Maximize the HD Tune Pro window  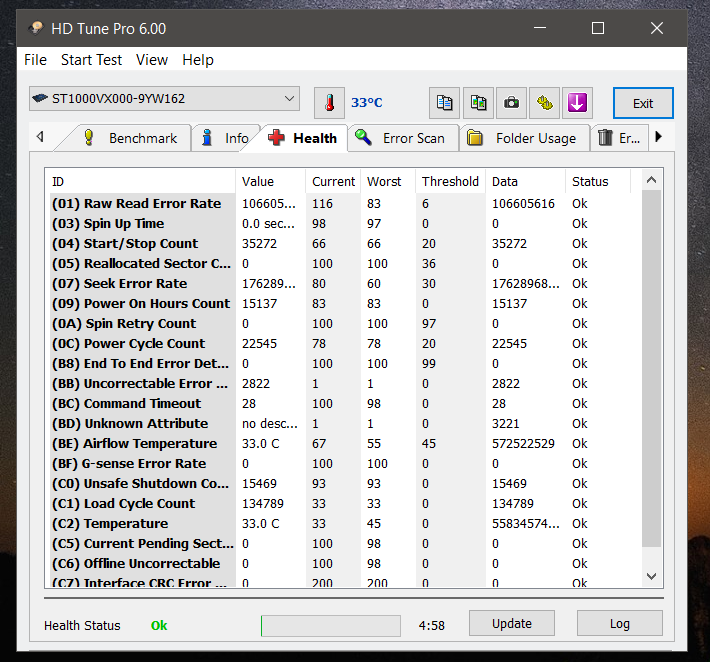pyautogui.click(x=598, y=28)
